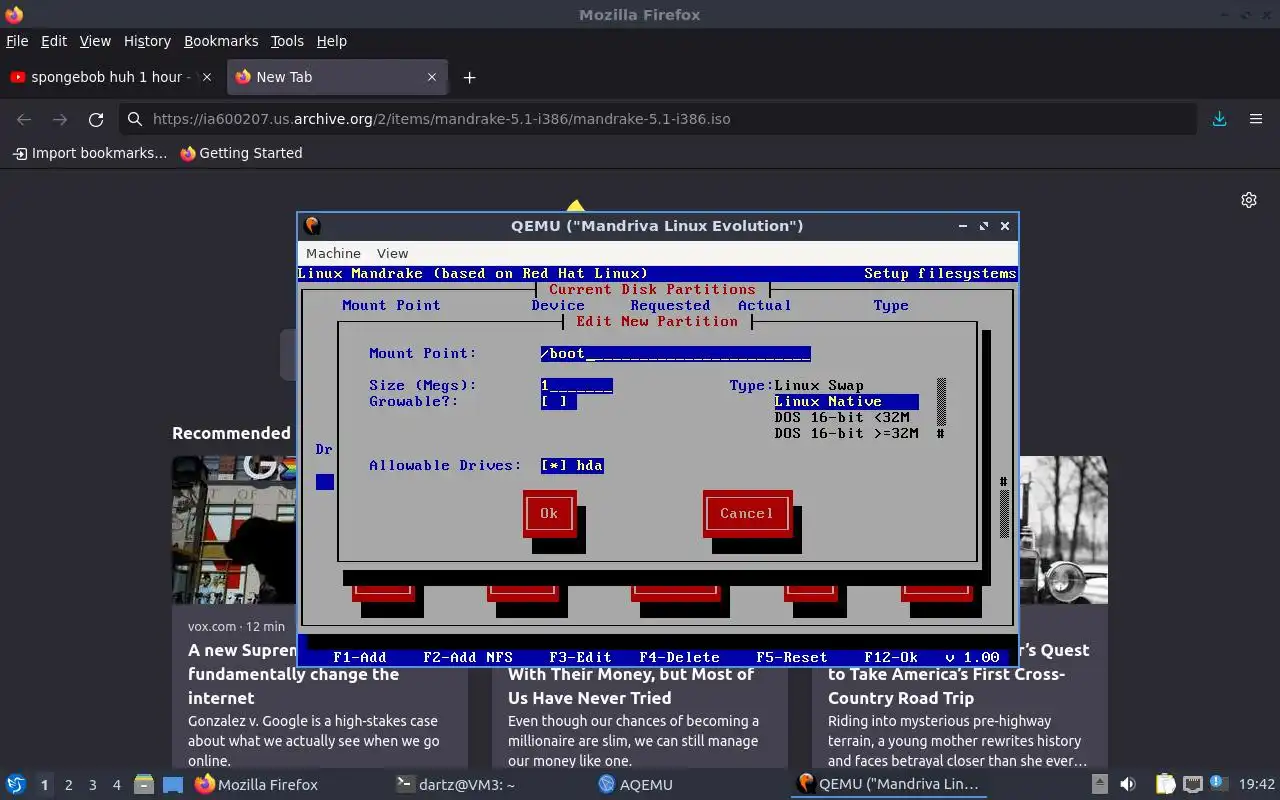Switch to workspace 4
Viewport: 1280px width, 800px height.
116,785
